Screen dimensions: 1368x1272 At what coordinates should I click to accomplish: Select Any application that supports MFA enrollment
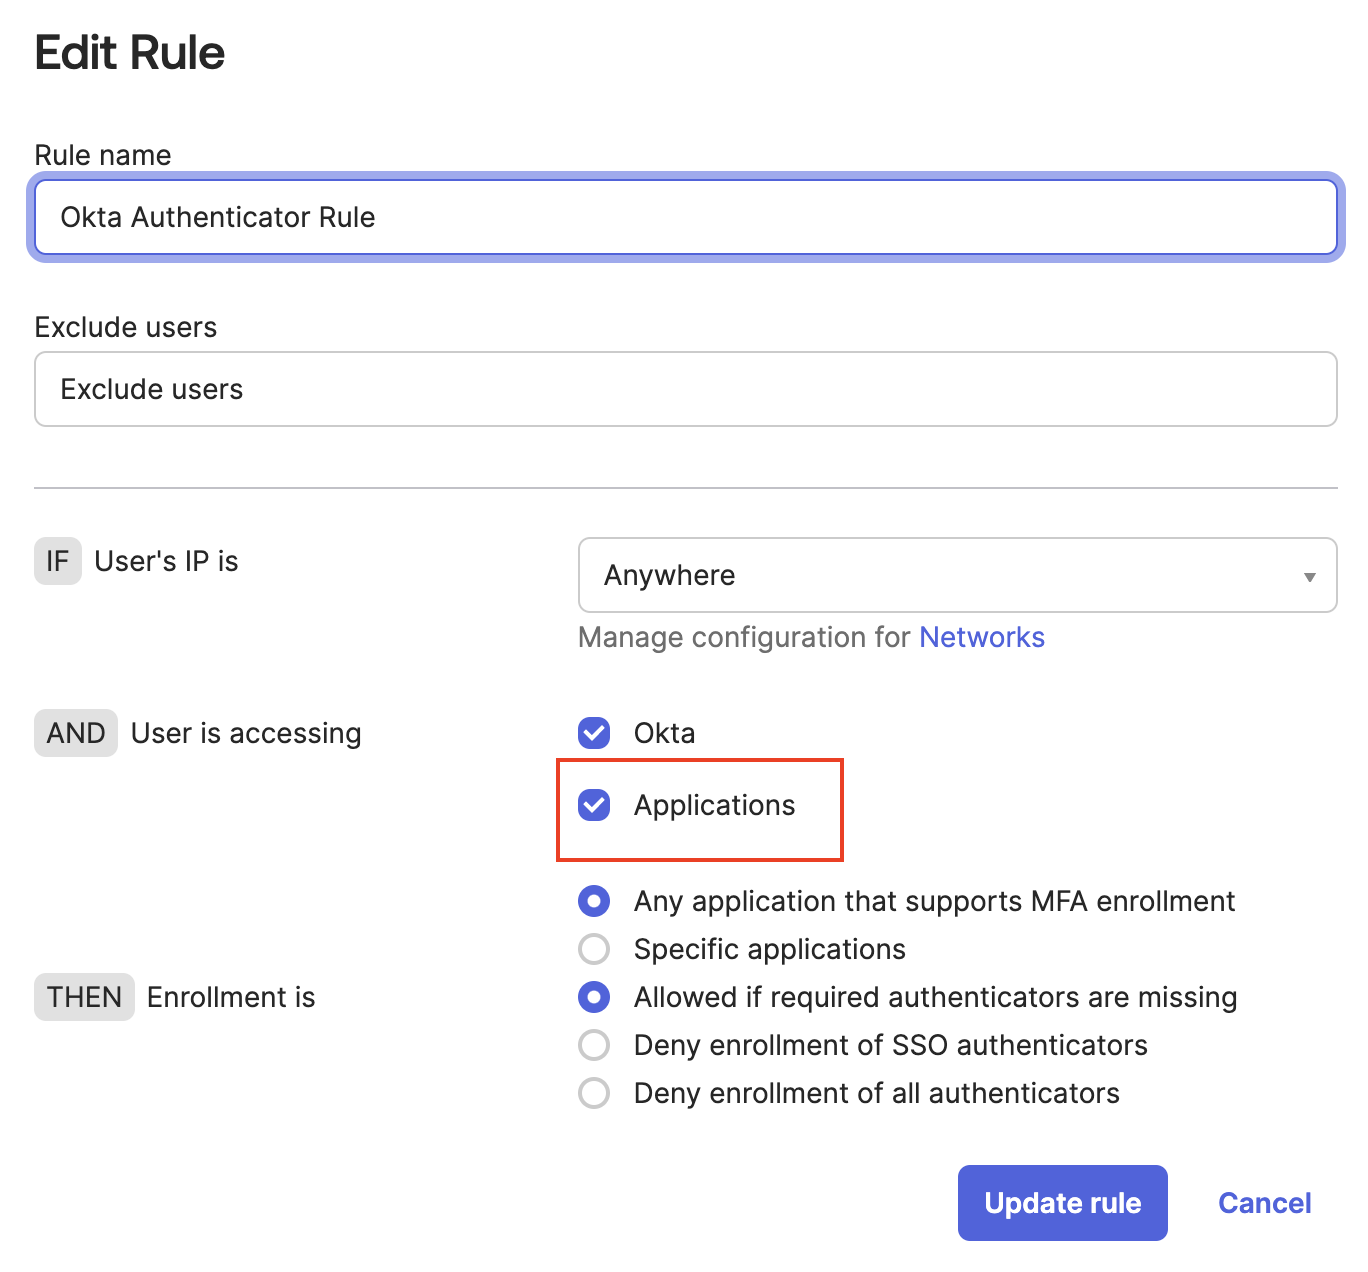coord(594,901)
